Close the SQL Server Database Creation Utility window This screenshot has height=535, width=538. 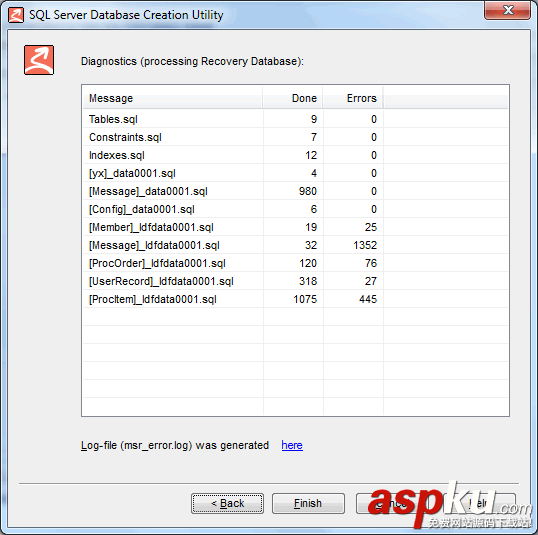(x=507, y=10)
